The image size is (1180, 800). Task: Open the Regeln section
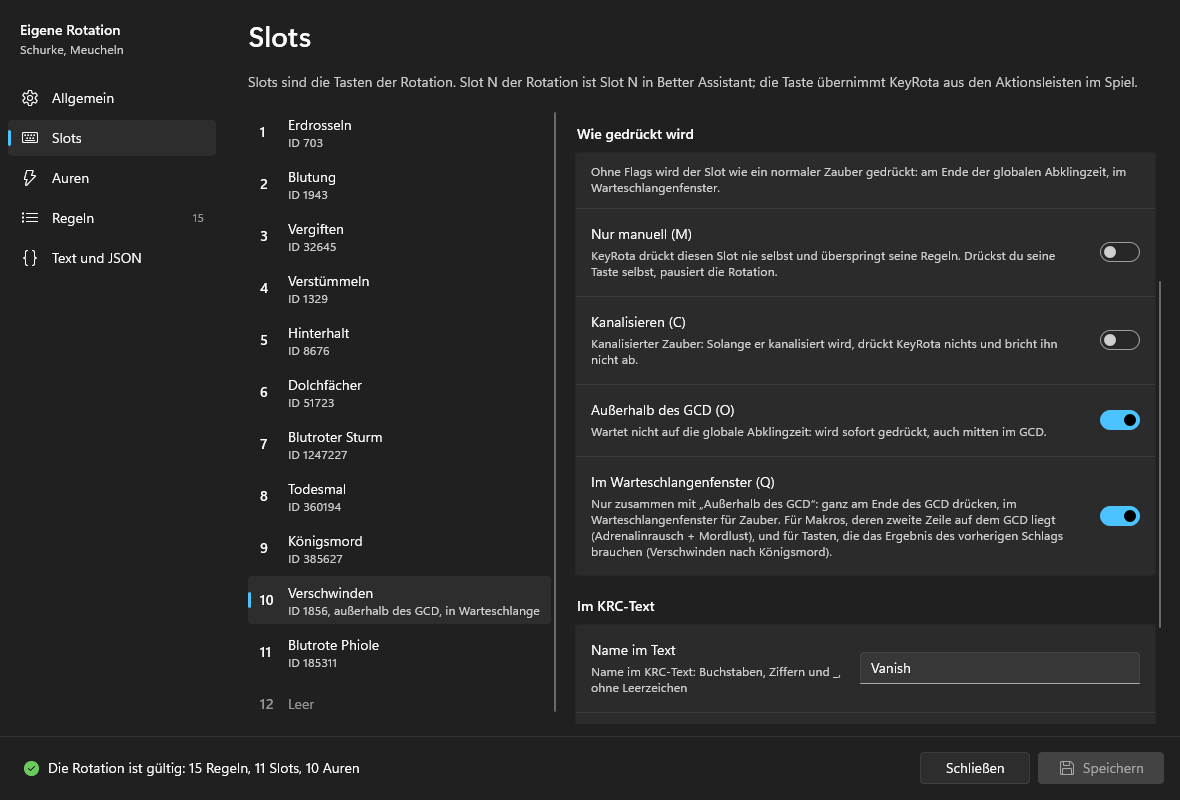point(111,217)
